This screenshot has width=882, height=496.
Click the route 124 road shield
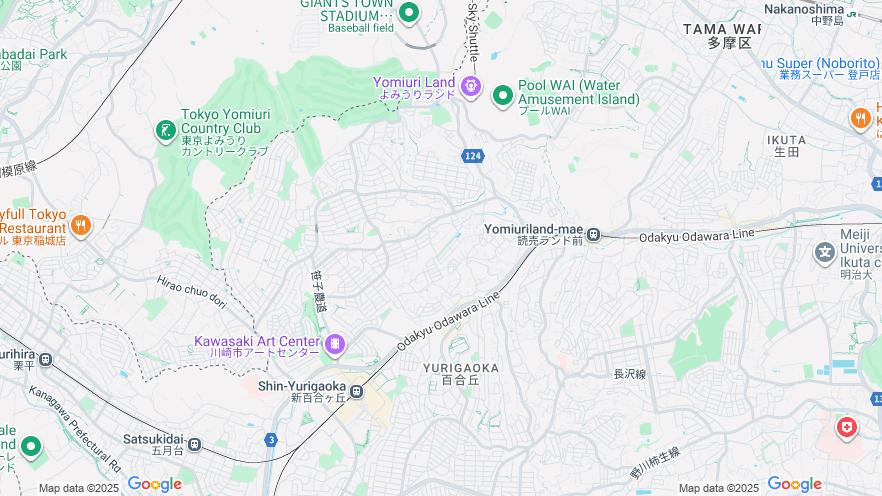coord(472,156)
